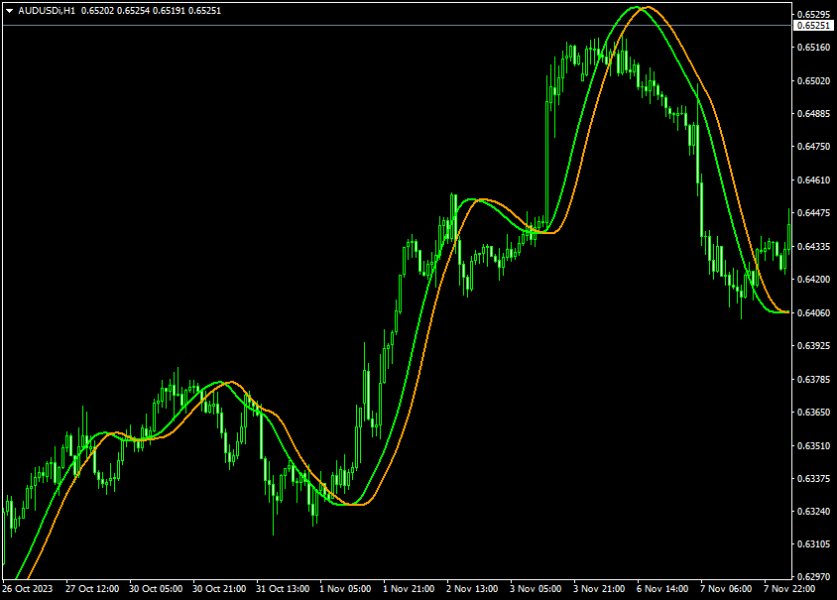837x600 pixels.
Task: Click the 0.65160 price scale label
Action: [814, 48]
